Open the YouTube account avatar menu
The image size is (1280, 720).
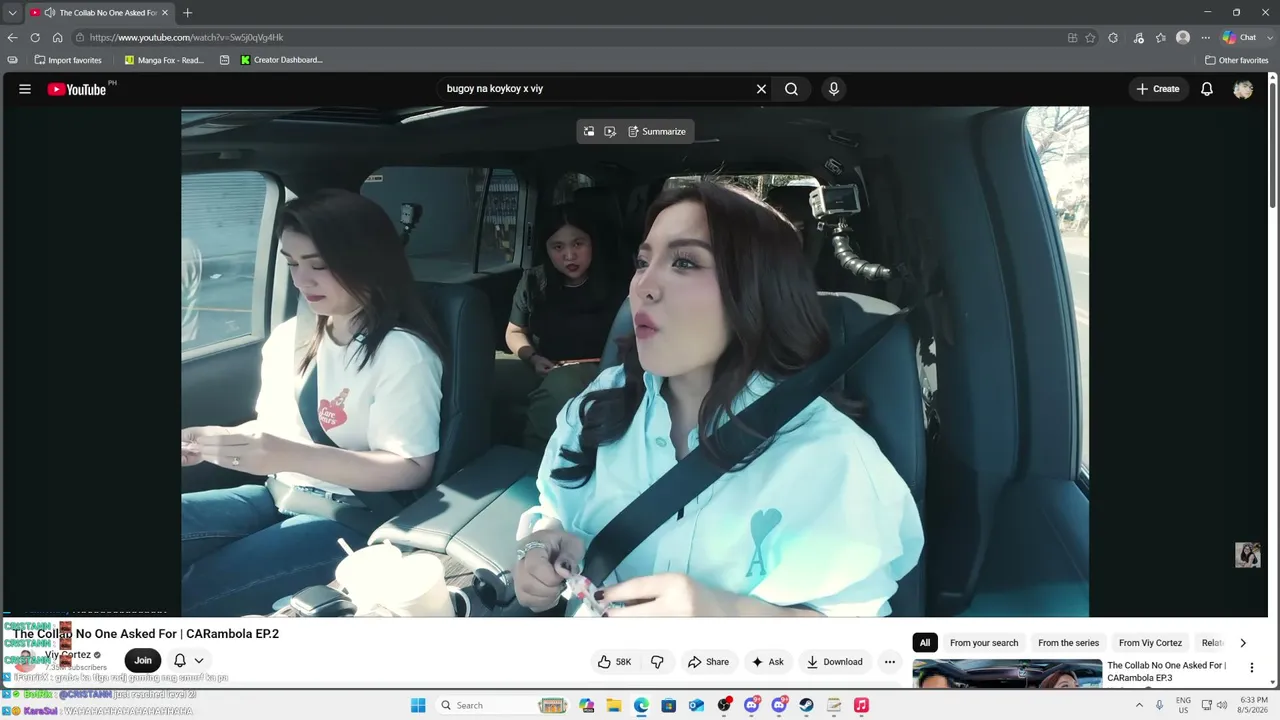[x=1243, y=89]
